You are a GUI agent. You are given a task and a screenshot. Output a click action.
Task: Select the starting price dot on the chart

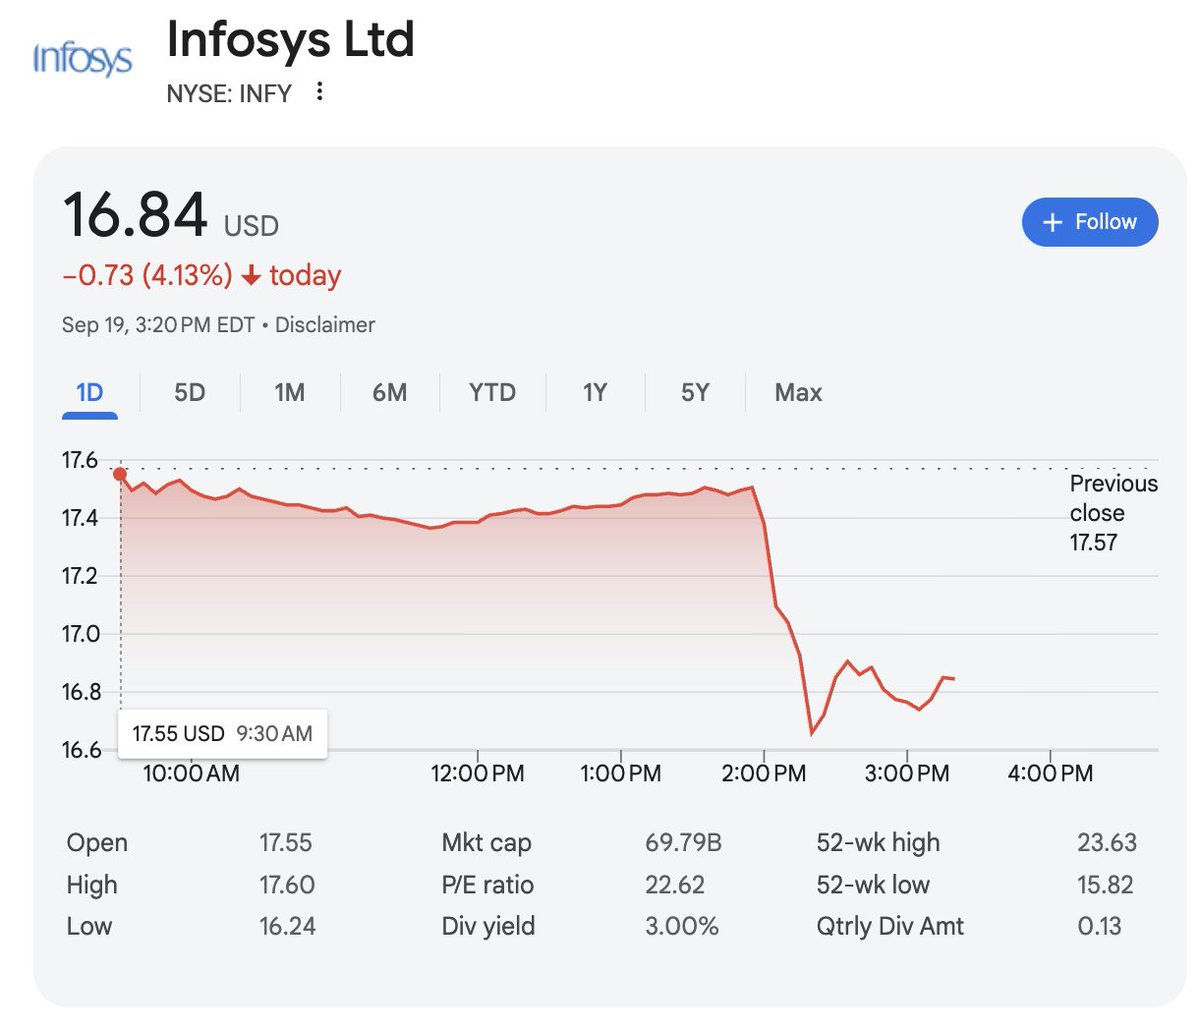tap(120, 472)
